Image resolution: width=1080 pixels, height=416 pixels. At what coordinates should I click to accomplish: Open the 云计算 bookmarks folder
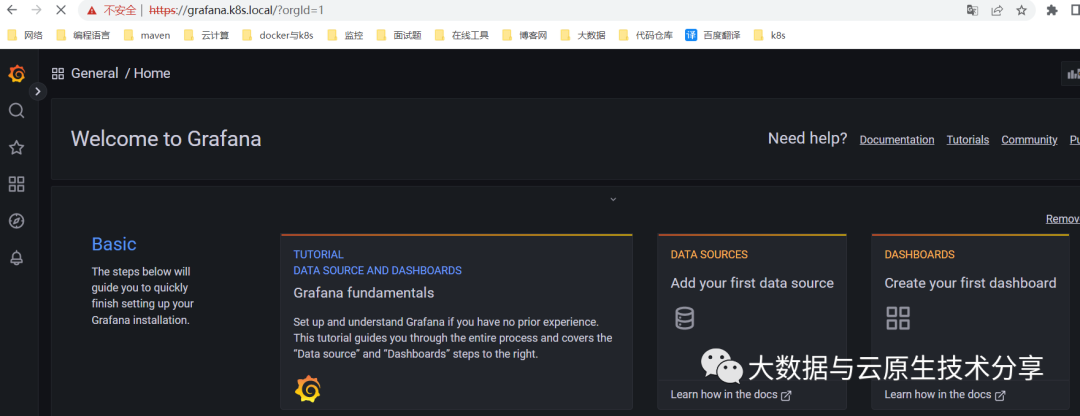point(207,35)
